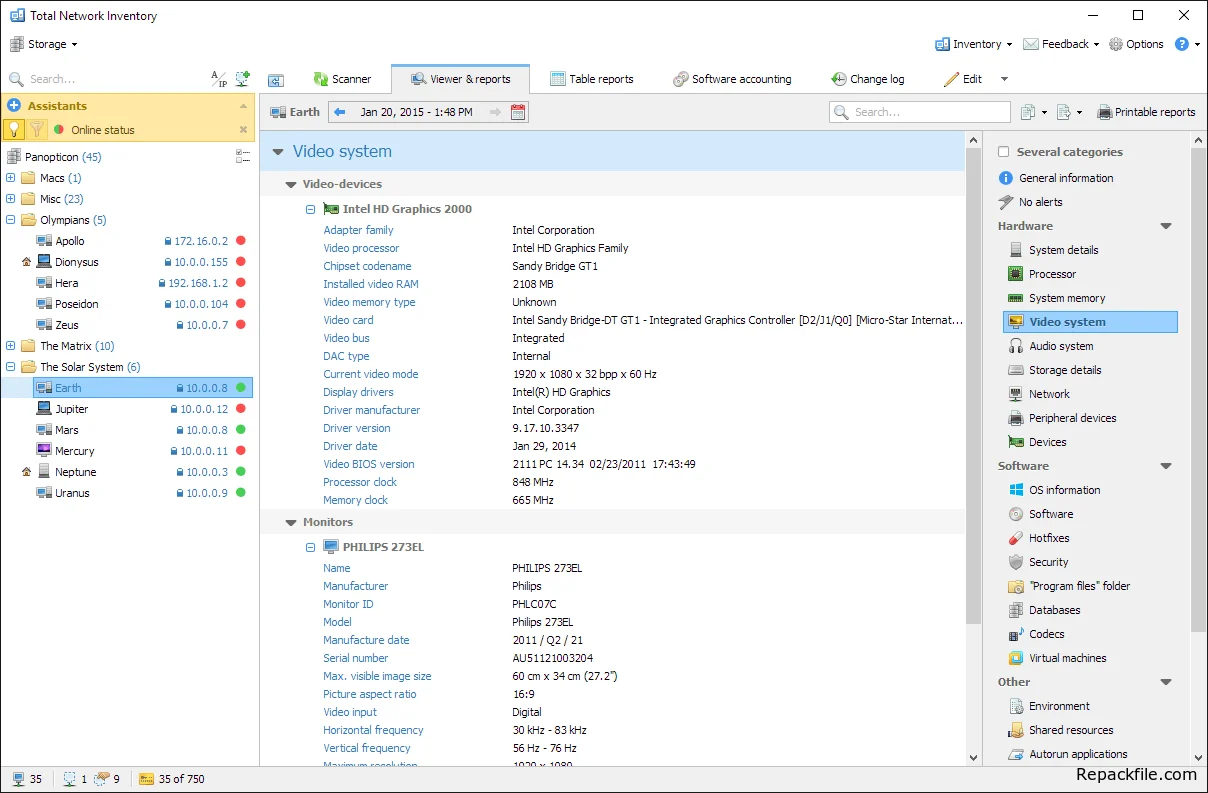Go to previous snapshot with left arrow

pos(339,112)
